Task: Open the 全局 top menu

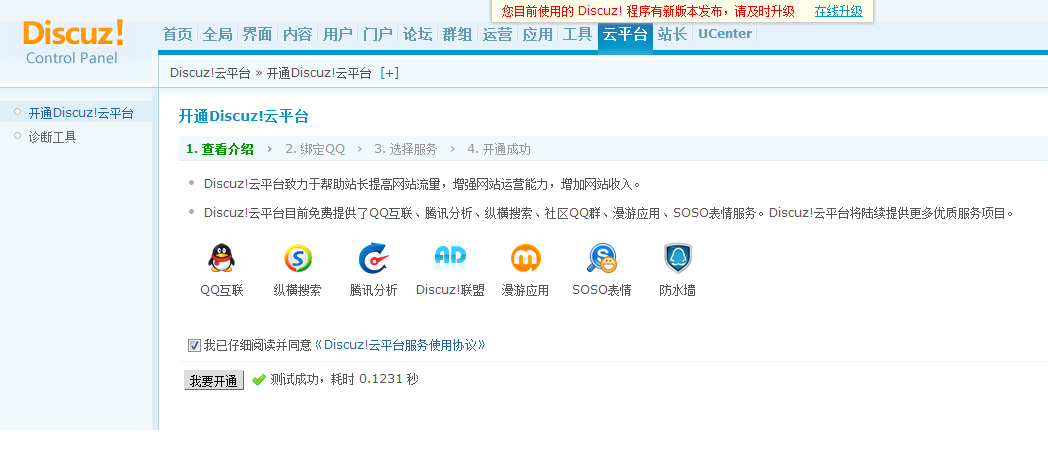Action: point(217,34)
